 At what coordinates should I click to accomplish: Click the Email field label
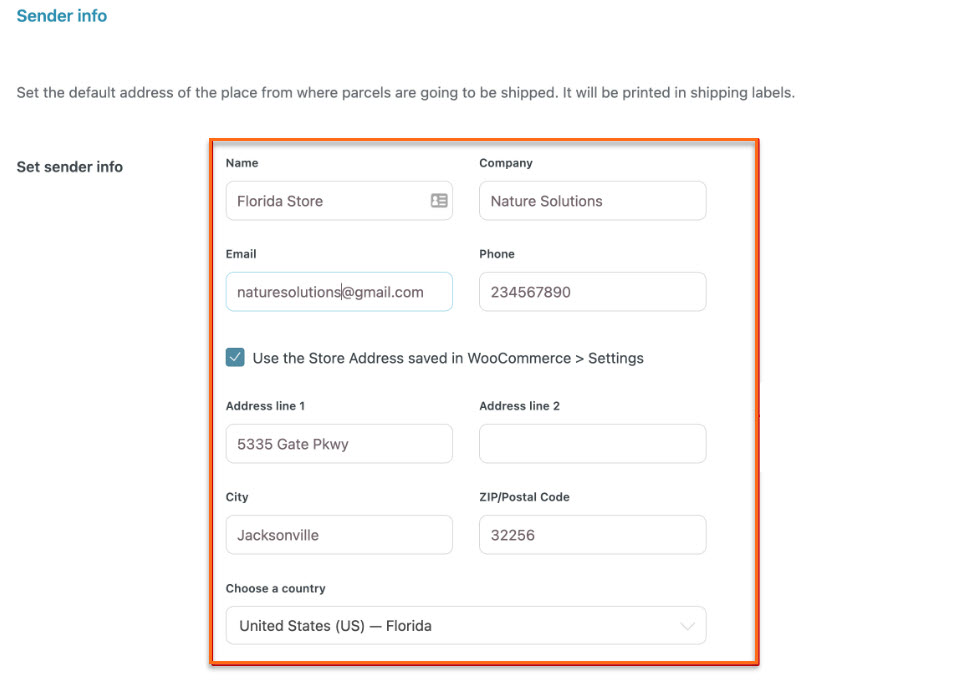coord(241,254)
